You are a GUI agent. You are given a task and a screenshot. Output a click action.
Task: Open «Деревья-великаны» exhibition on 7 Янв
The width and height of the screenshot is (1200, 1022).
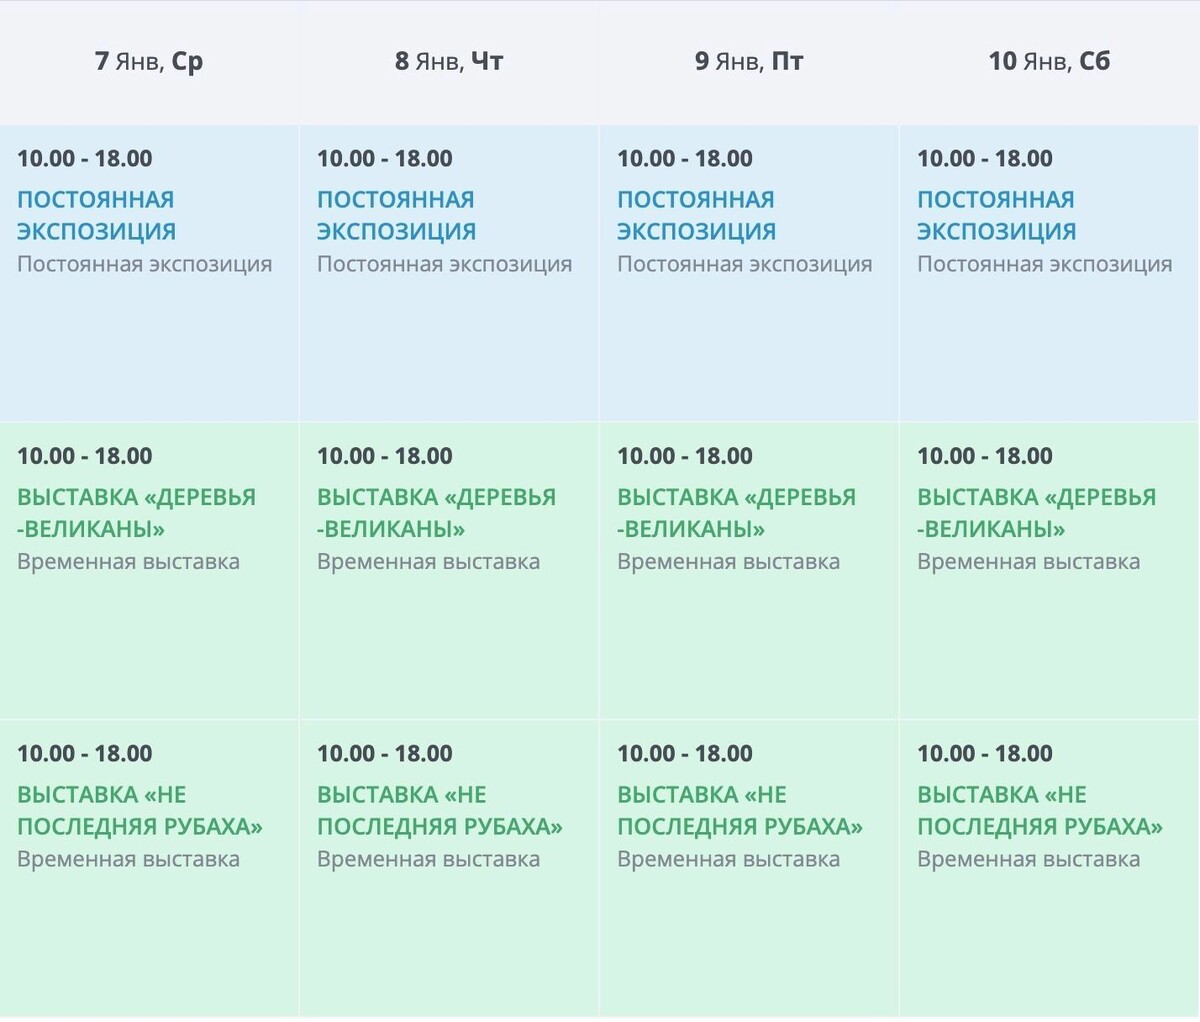pos(136,513)
